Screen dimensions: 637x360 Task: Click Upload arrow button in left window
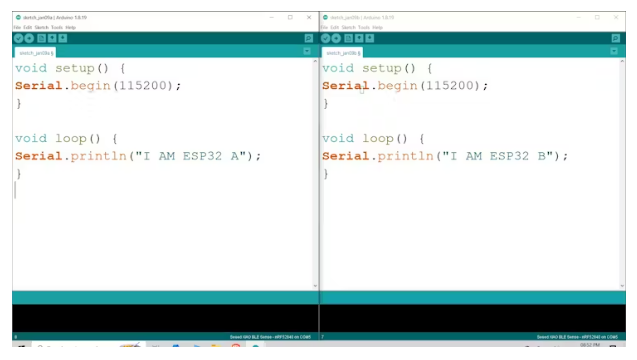(29, 39)
